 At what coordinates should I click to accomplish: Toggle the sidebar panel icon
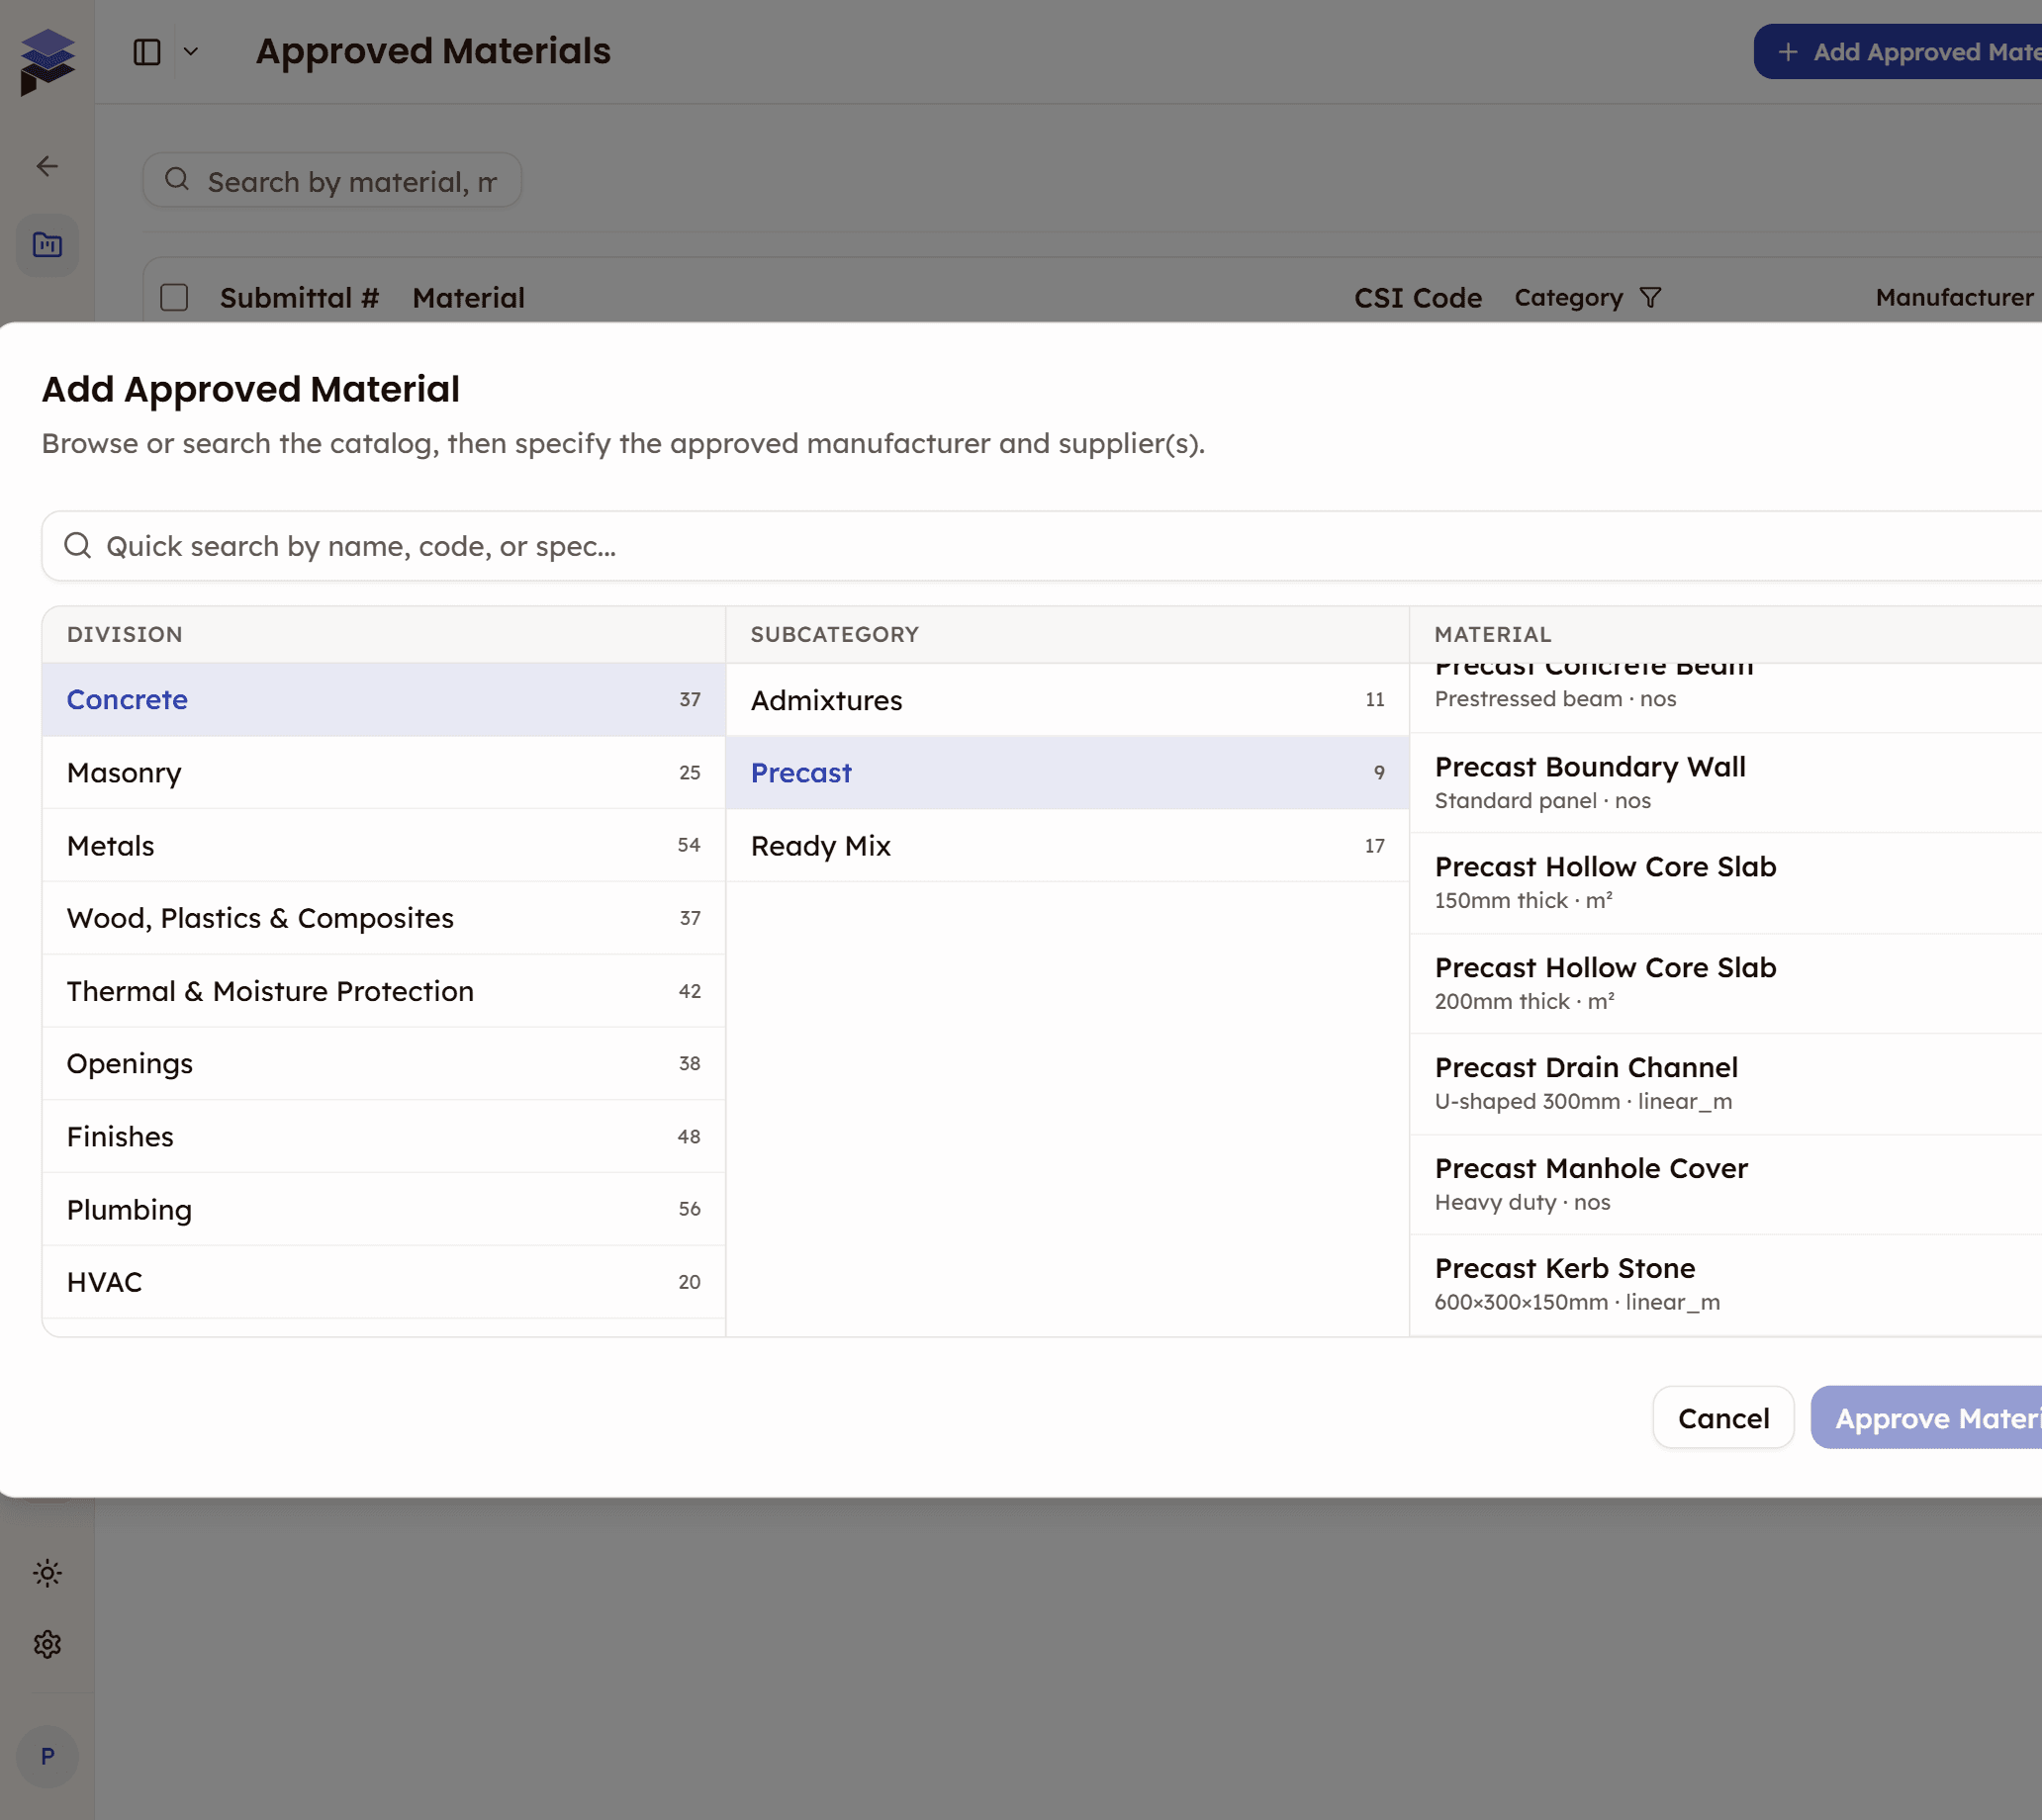tap(147, 52)
